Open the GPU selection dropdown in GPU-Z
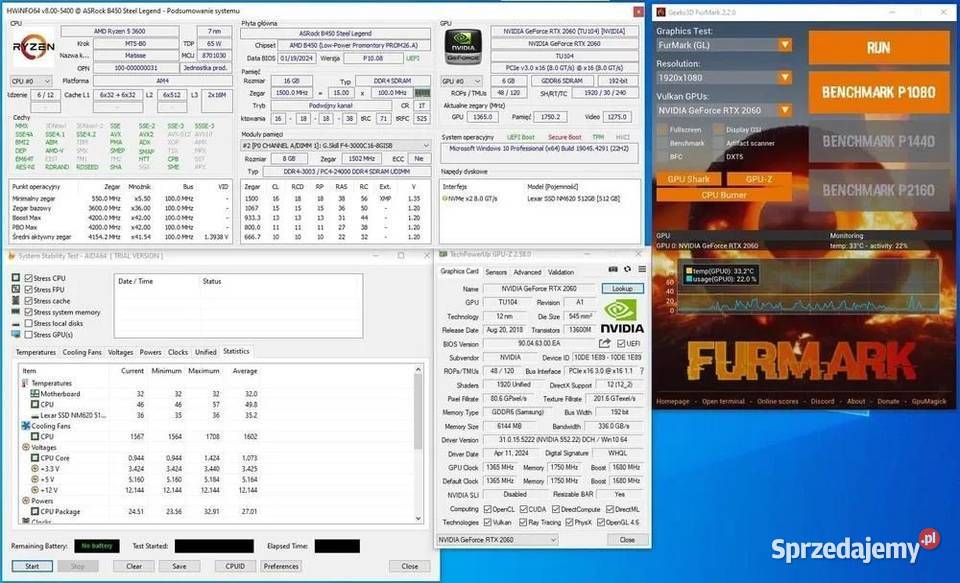 (x=497, y=540)
